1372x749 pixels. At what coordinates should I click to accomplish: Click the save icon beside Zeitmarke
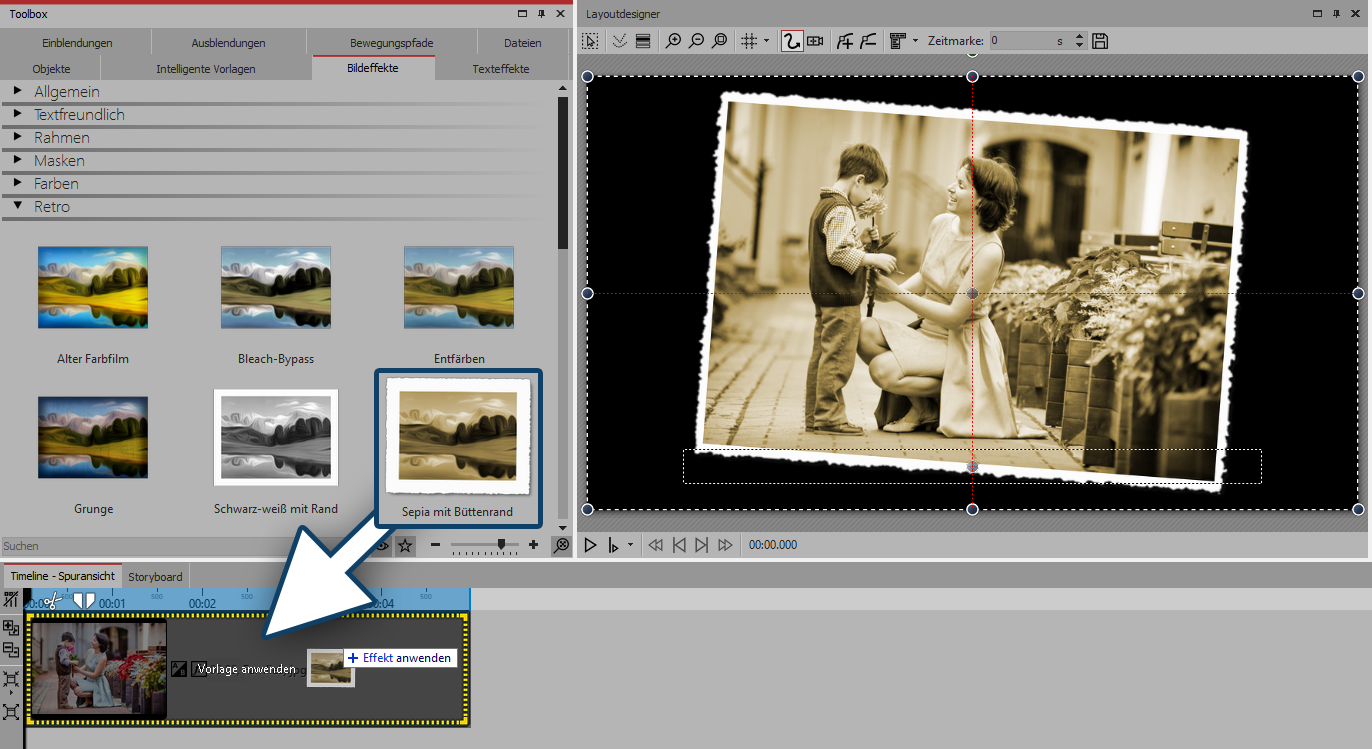click(1100, 41)
